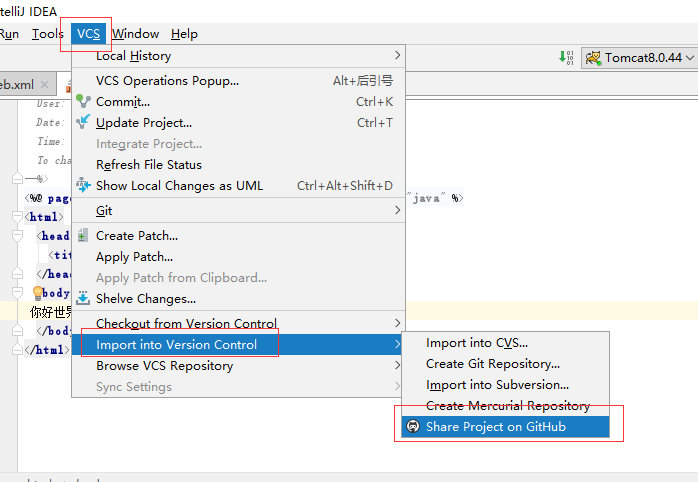
Task: Click the Commit icon in VCS menu
Action: coord(84,102)
